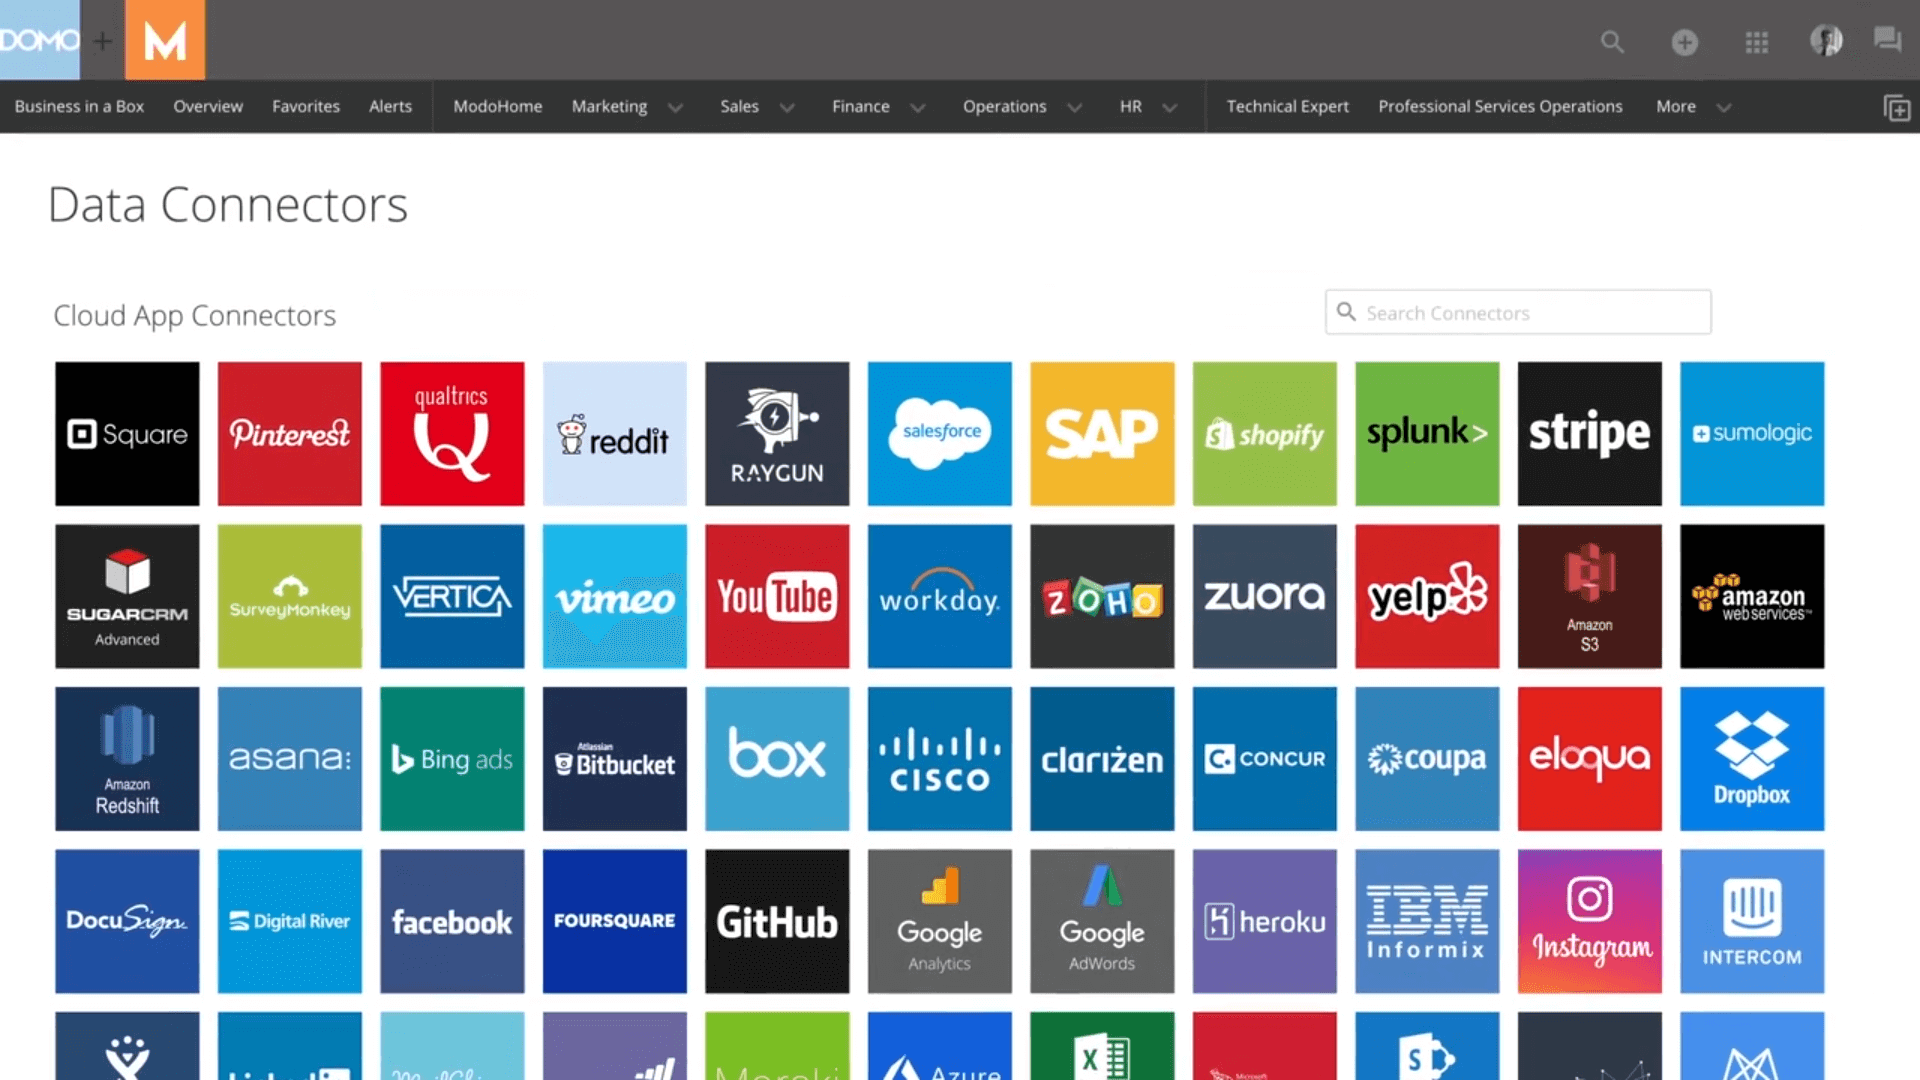Choose the Google Analytics connector
Image resolution: width=1920 pixels, height=1080 pixels.
tap(940, 921)
